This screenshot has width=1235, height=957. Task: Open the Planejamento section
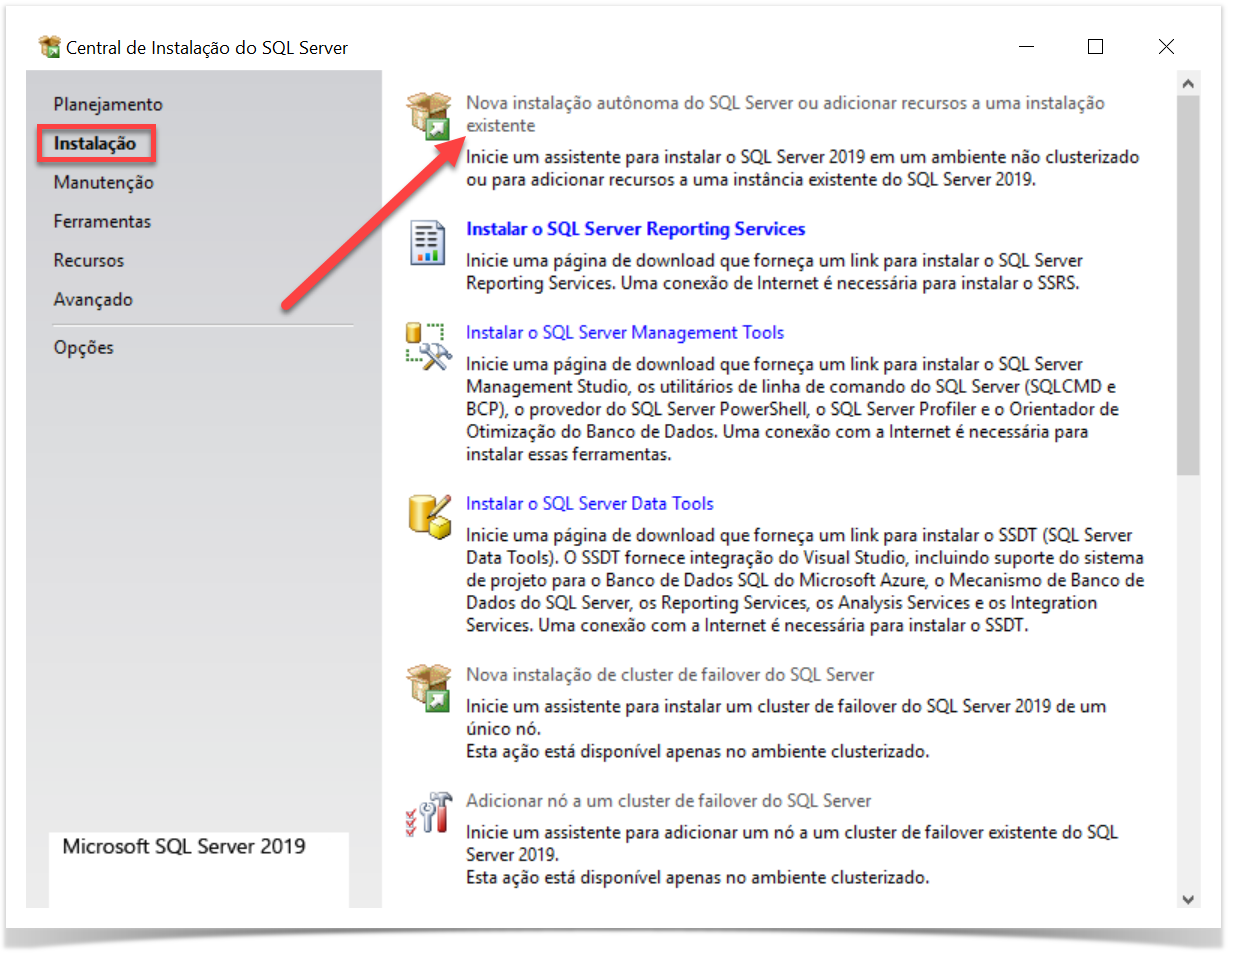pos(108,104)
